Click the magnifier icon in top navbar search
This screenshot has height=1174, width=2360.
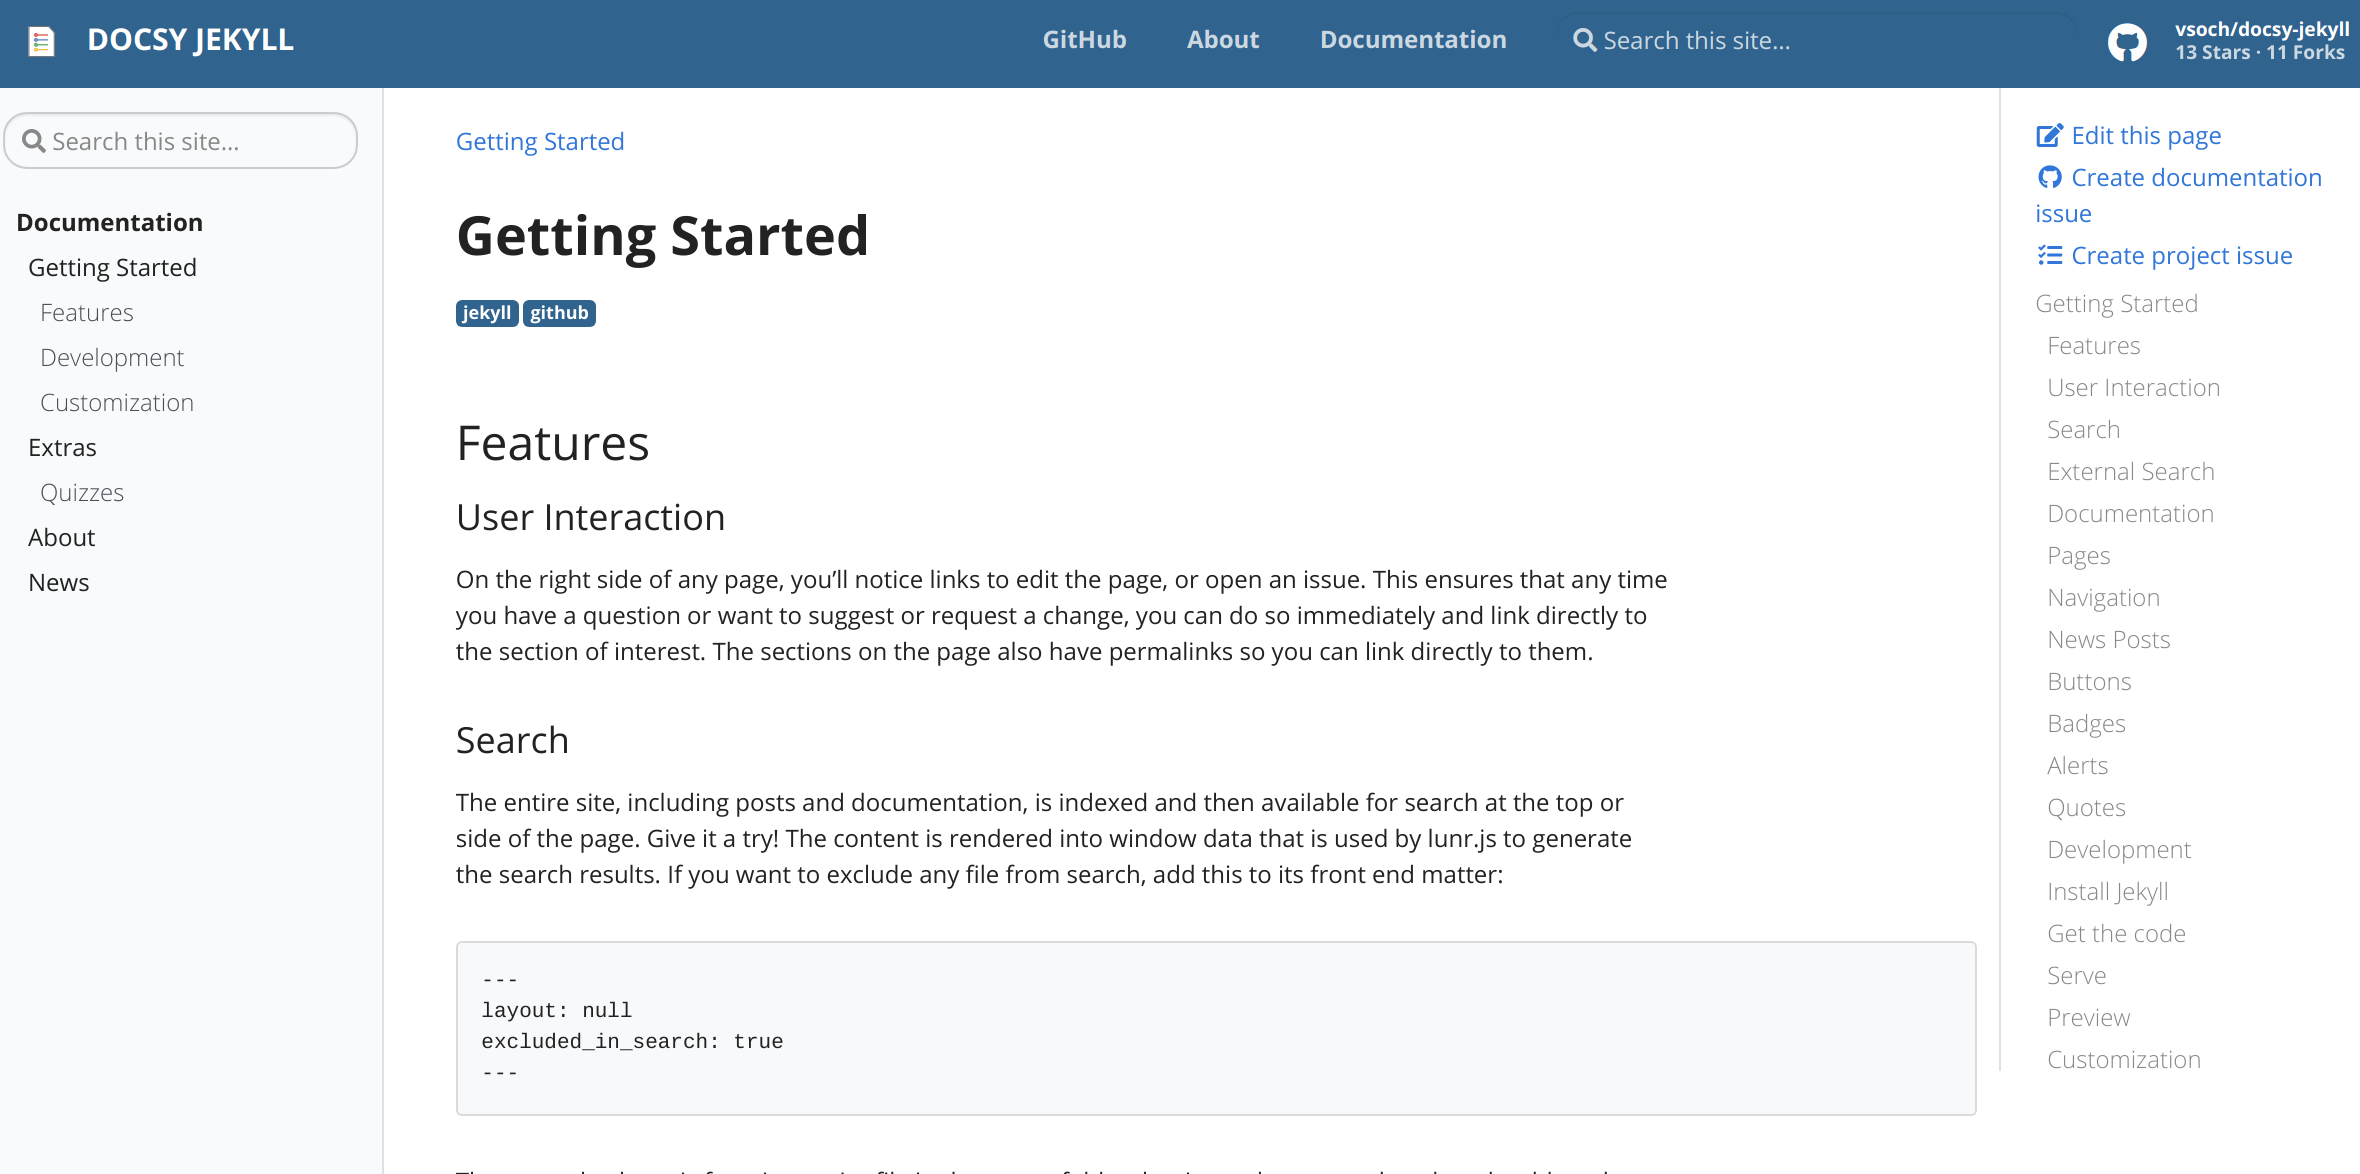1584,41
